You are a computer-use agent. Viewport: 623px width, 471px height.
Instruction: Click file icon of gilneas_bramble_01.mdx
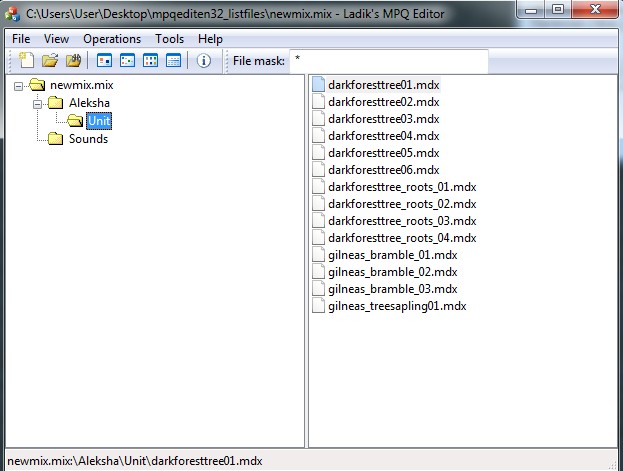(318, 255)
